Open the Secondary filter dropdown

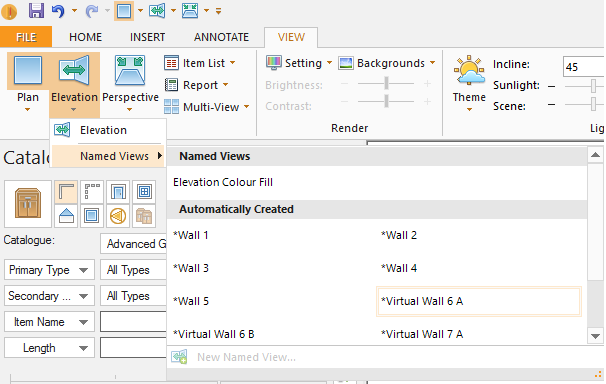49,296
